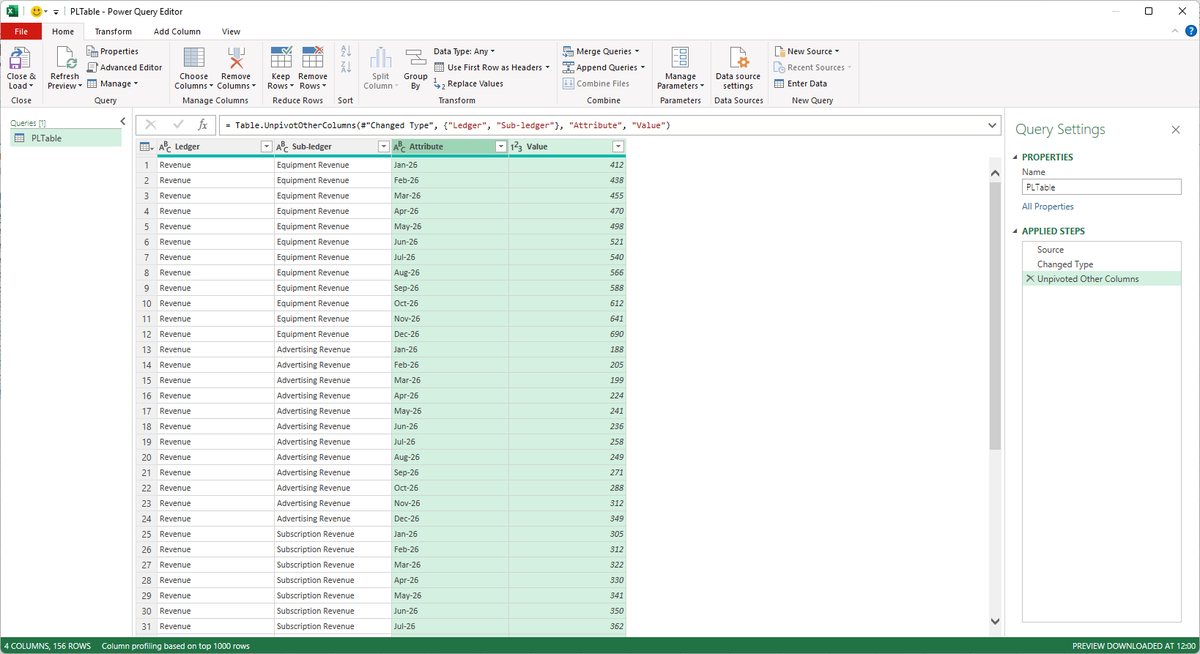1200x654 pixels.
Task: Click the smiley feedback icon in title bar
Action: click(x=36, y=11)
